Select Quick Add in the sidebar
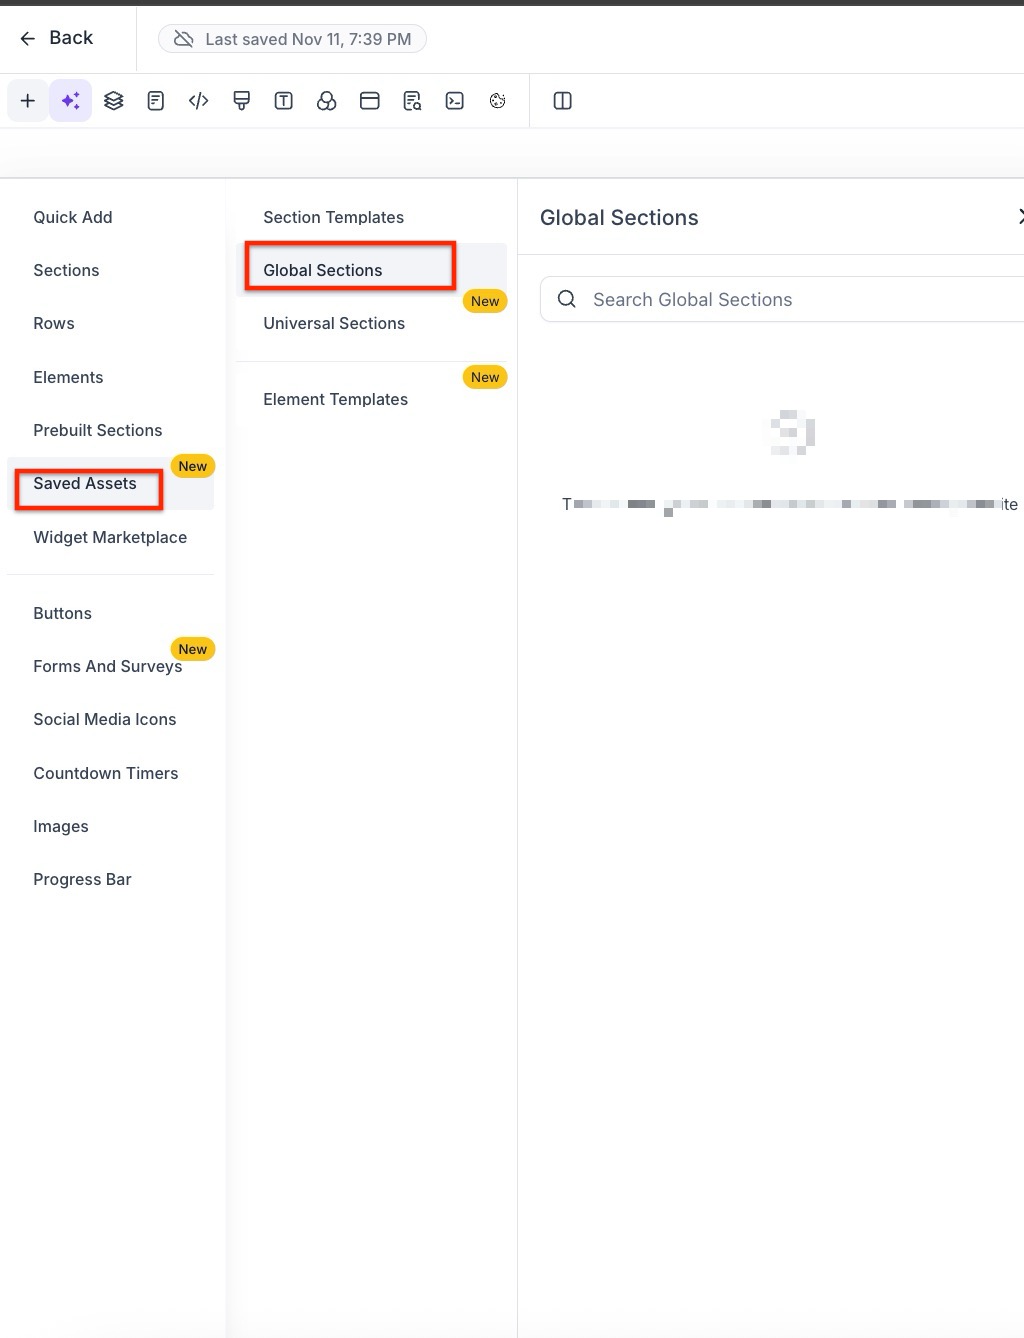Image resolution: width=1024 pixels, height=1338 pixels. click(x=73, y=217)
